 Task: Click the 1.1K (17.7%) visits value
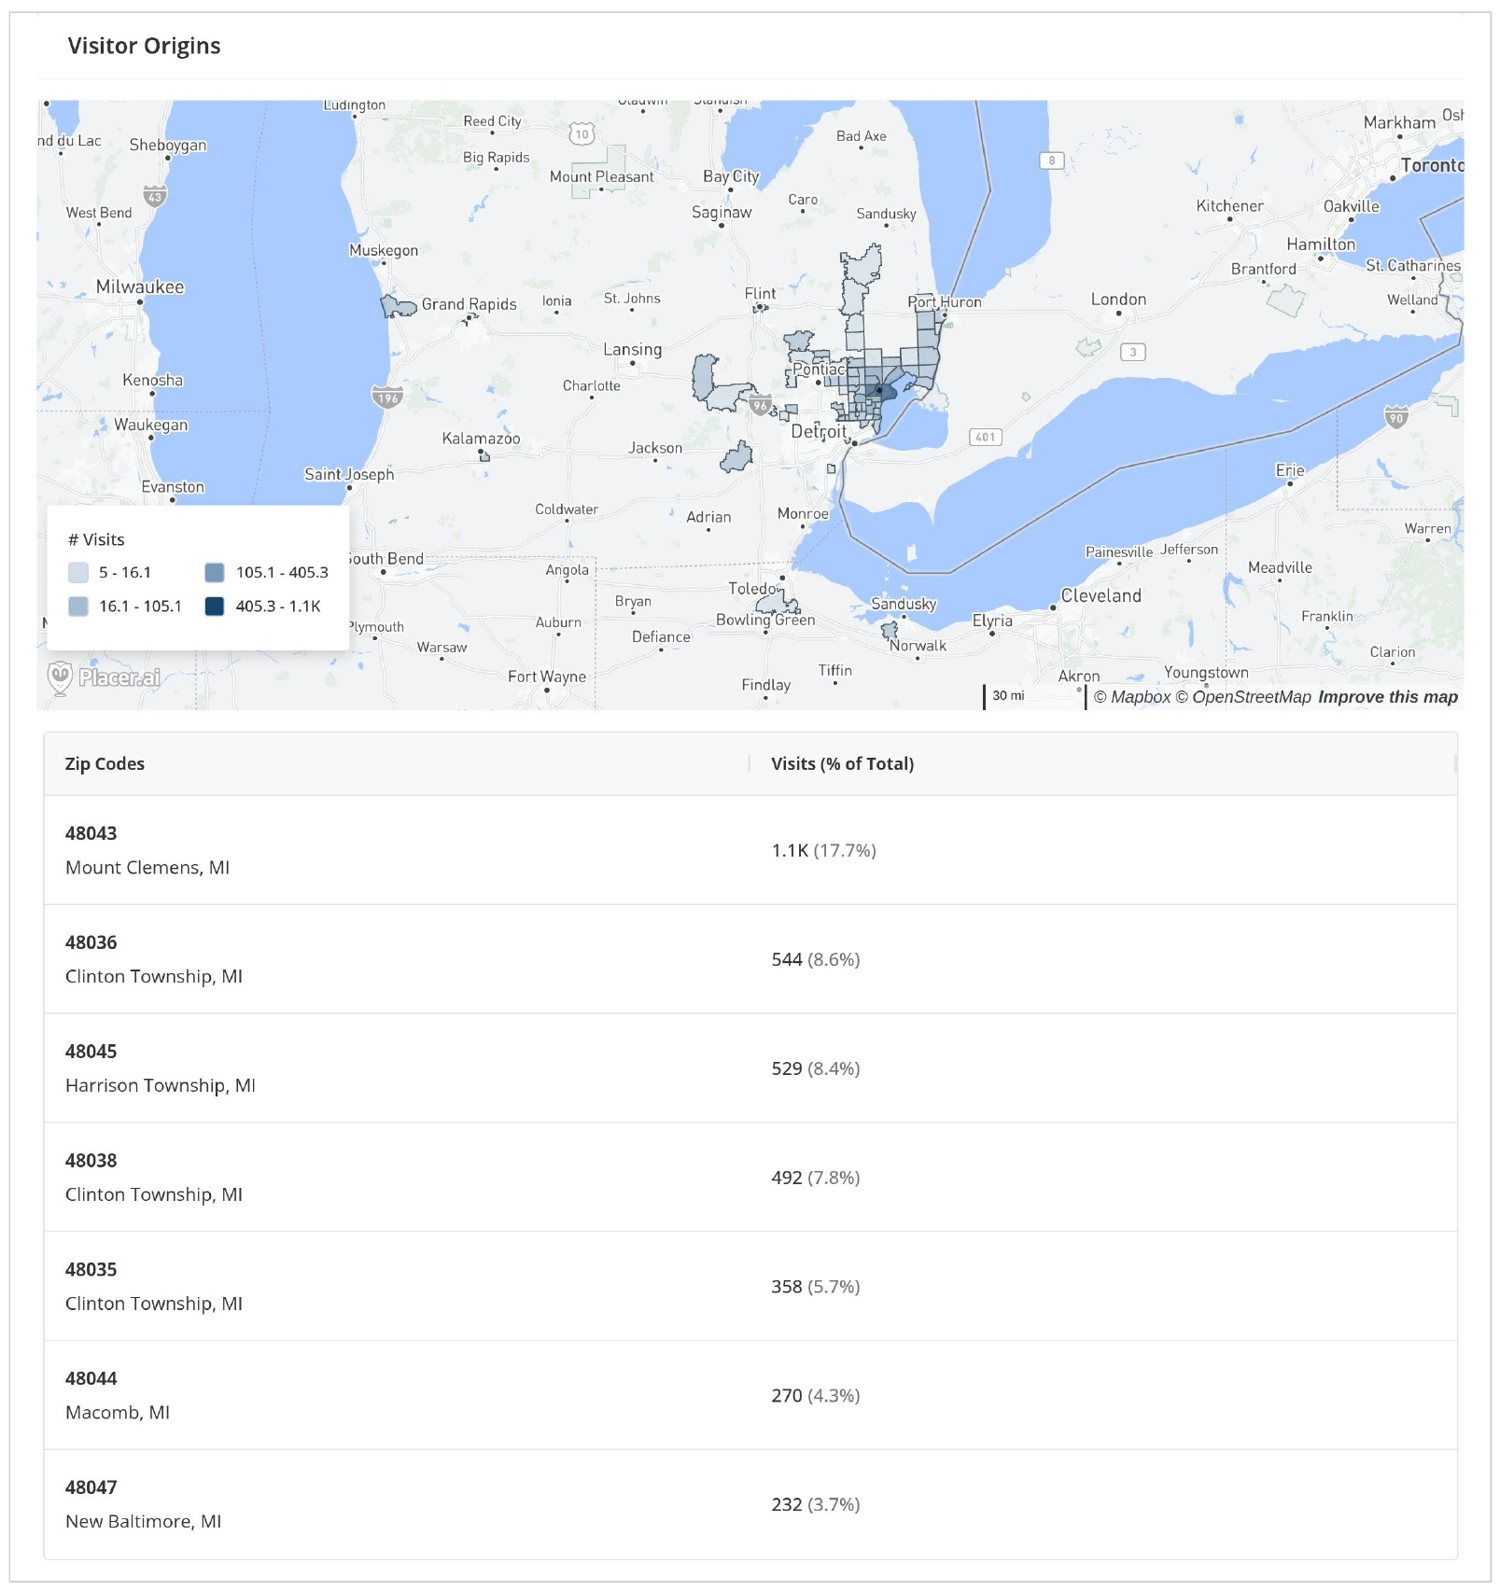tap(824, 851)
